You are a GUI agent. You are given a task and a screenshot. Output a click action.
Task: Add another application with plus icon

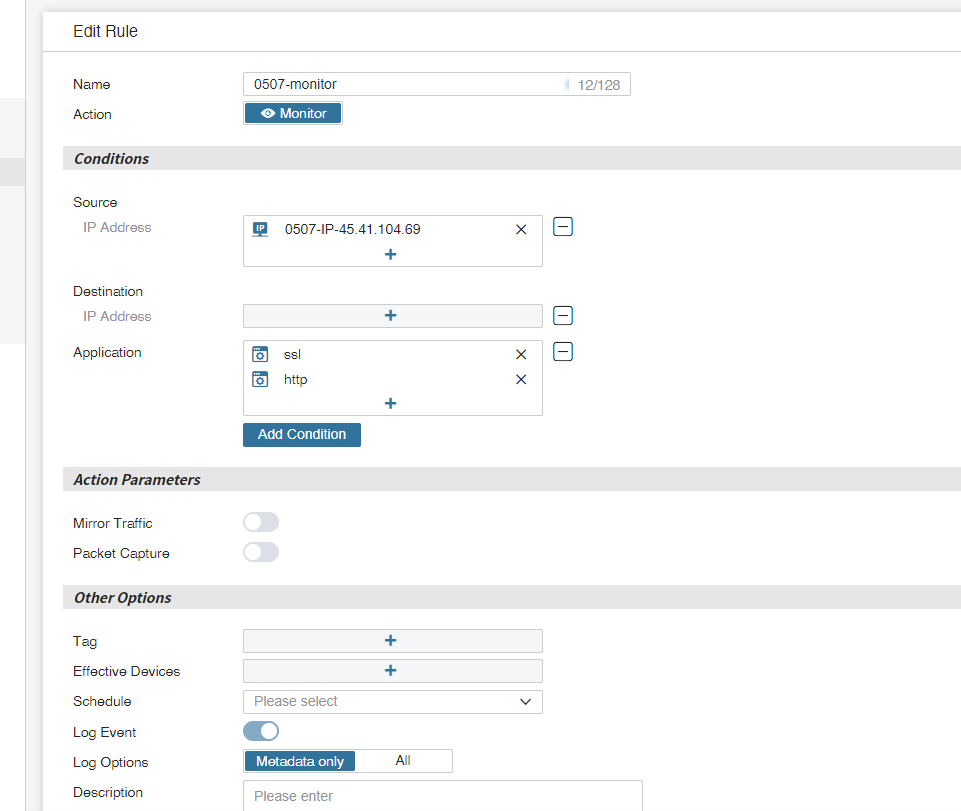(x=391, y=403)
